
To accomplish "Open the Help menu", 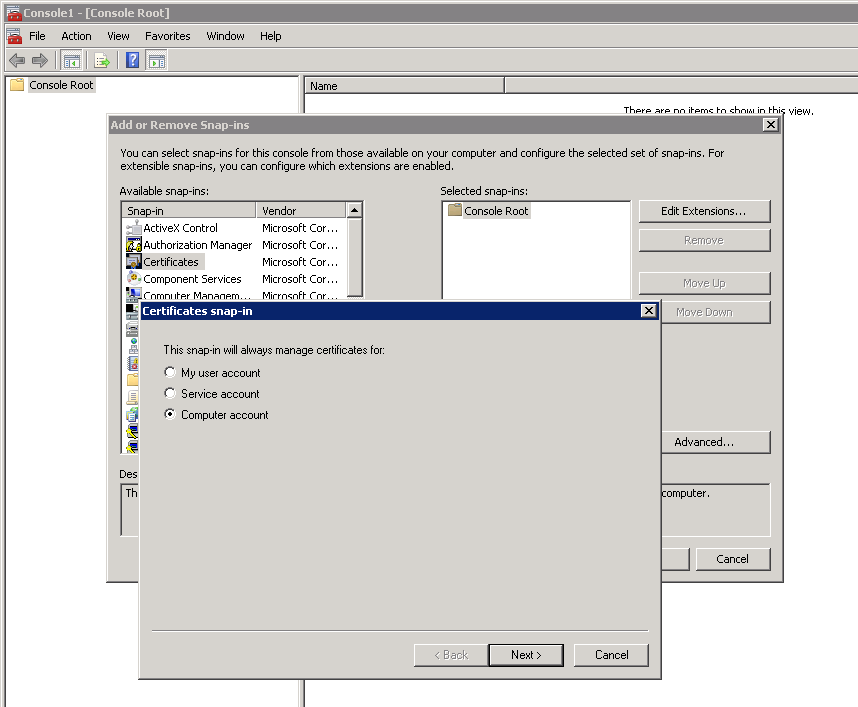I will click(x=270, y=36).
